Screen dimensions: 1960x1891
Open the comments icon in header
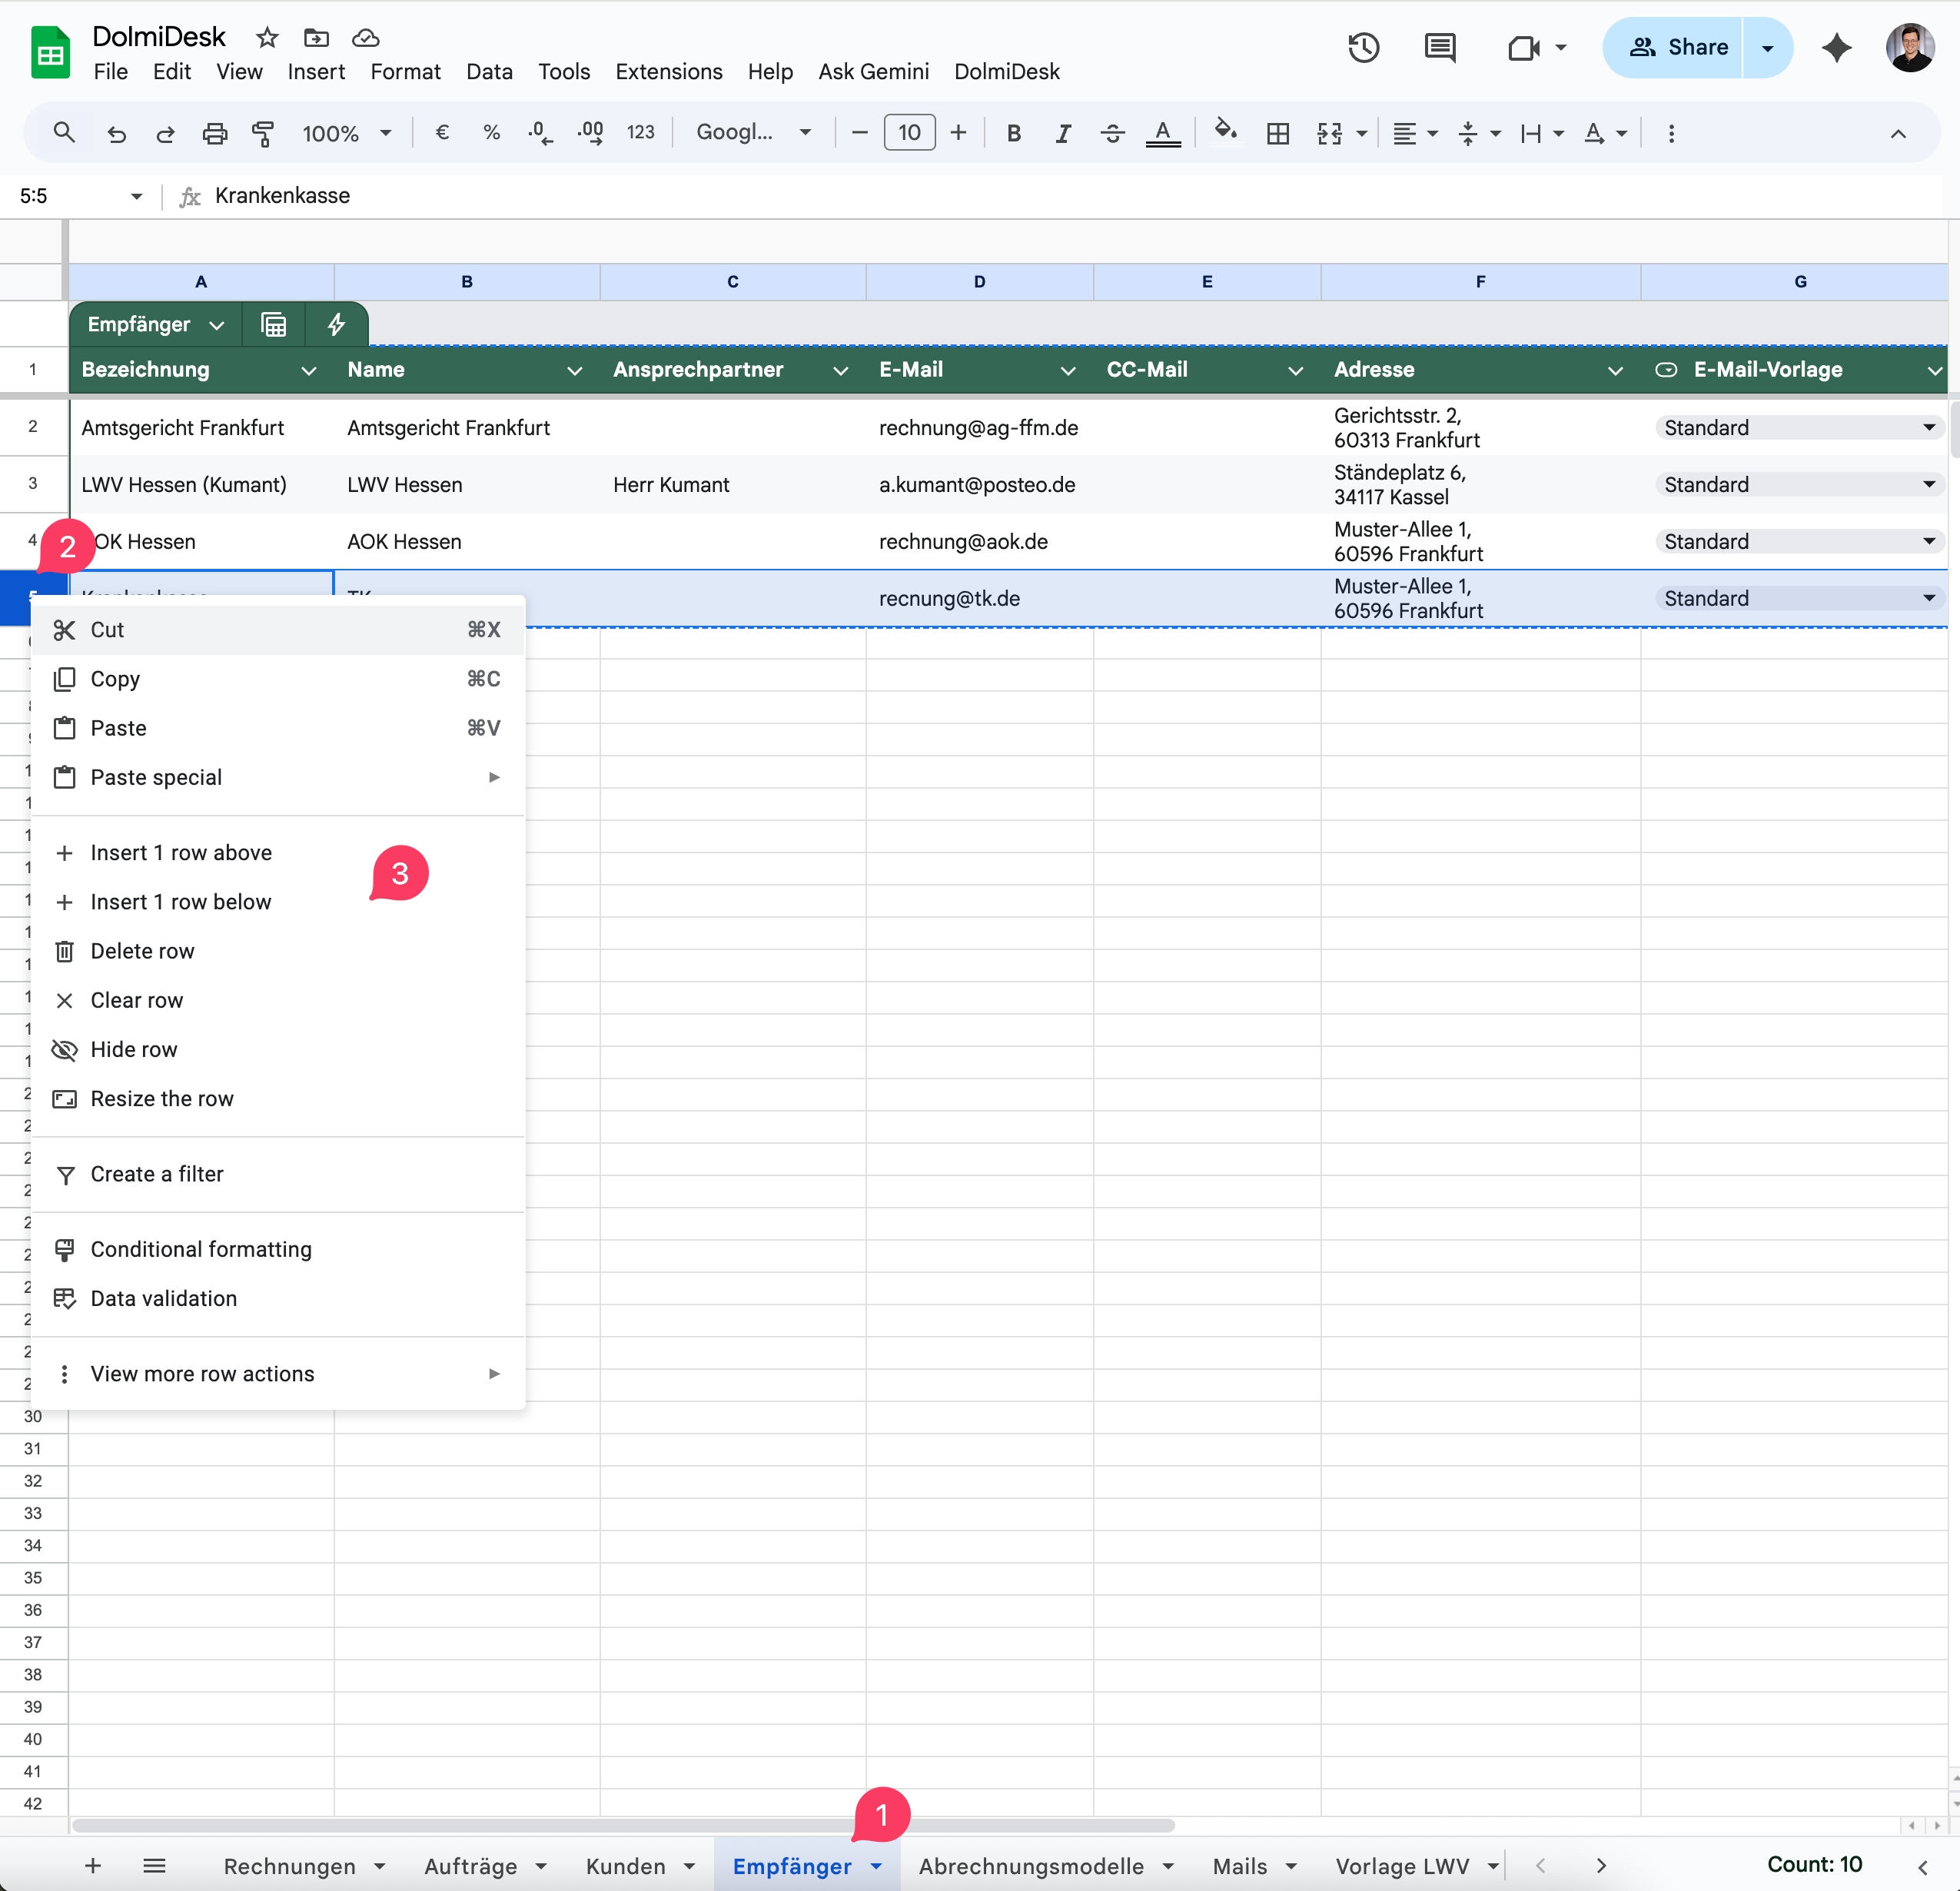(x=1439, y=47)
